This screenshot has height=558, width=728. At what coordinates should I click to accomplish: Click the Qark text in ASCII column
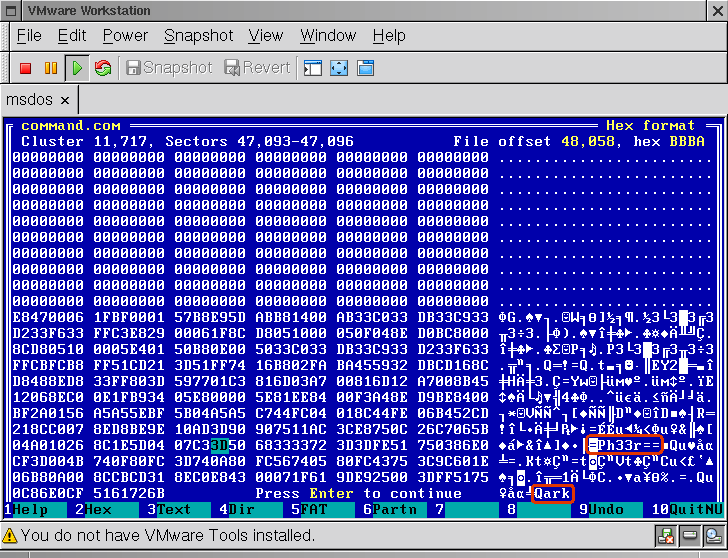point(552,493)
